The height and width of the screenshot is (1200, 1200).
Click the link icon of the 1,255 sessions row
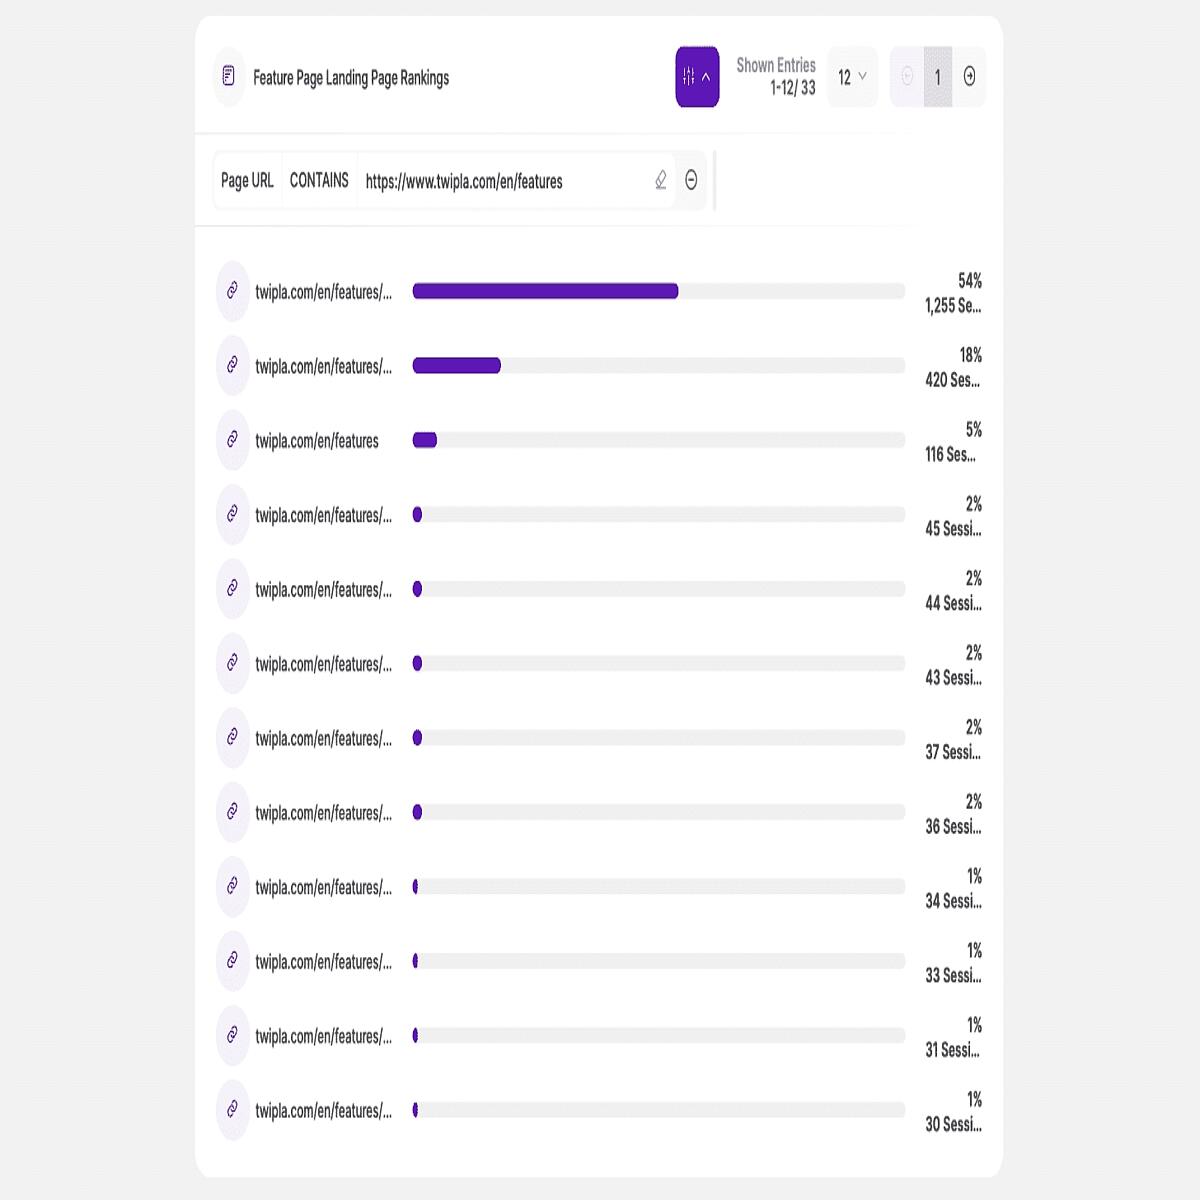[x=232, y=291]
